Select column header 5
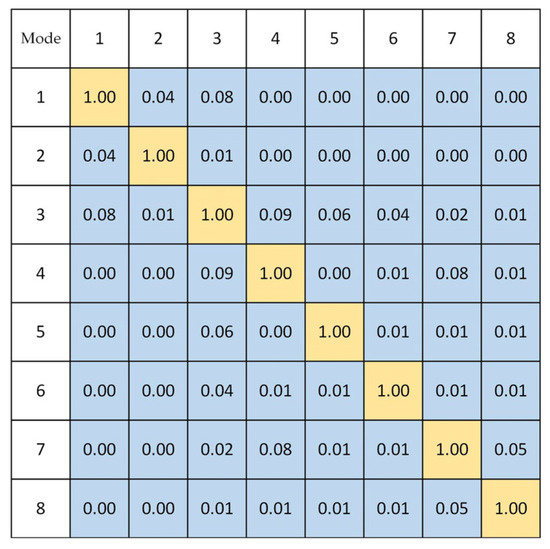Image resolution: width=550 pixels, height=549 pixels. coord(334,39)
